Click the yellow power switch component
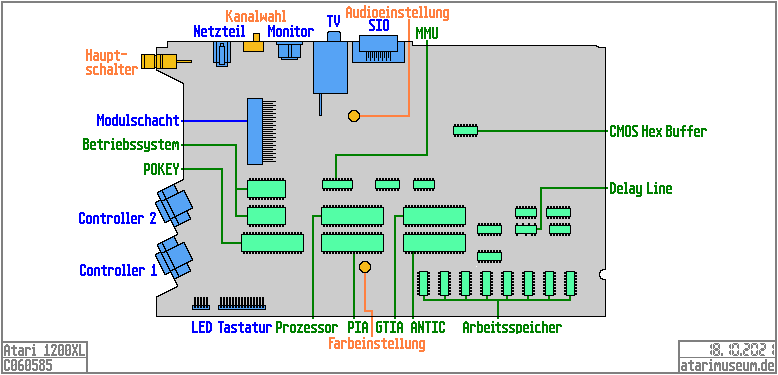This screenshot has height=375, width=778. (x=166, y=62)
